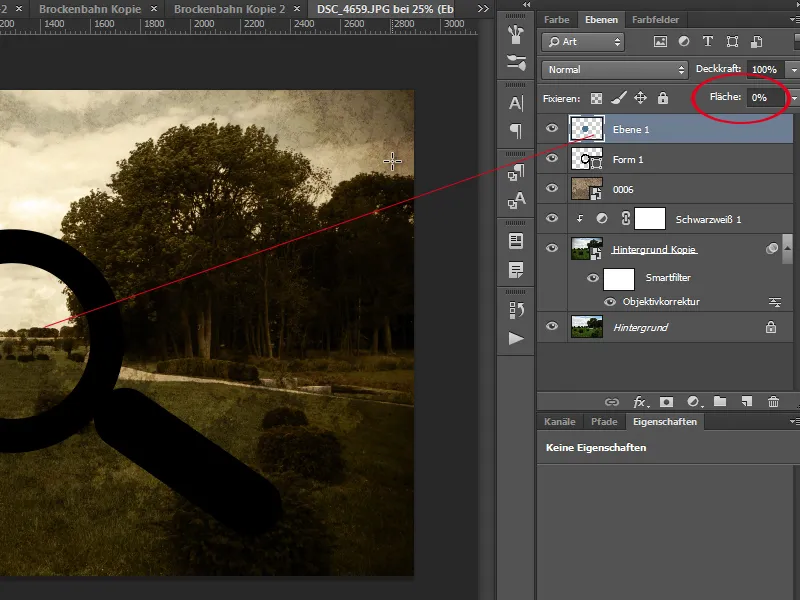Delete layer with trash icon
800x600 pixels.
point(773,402)
